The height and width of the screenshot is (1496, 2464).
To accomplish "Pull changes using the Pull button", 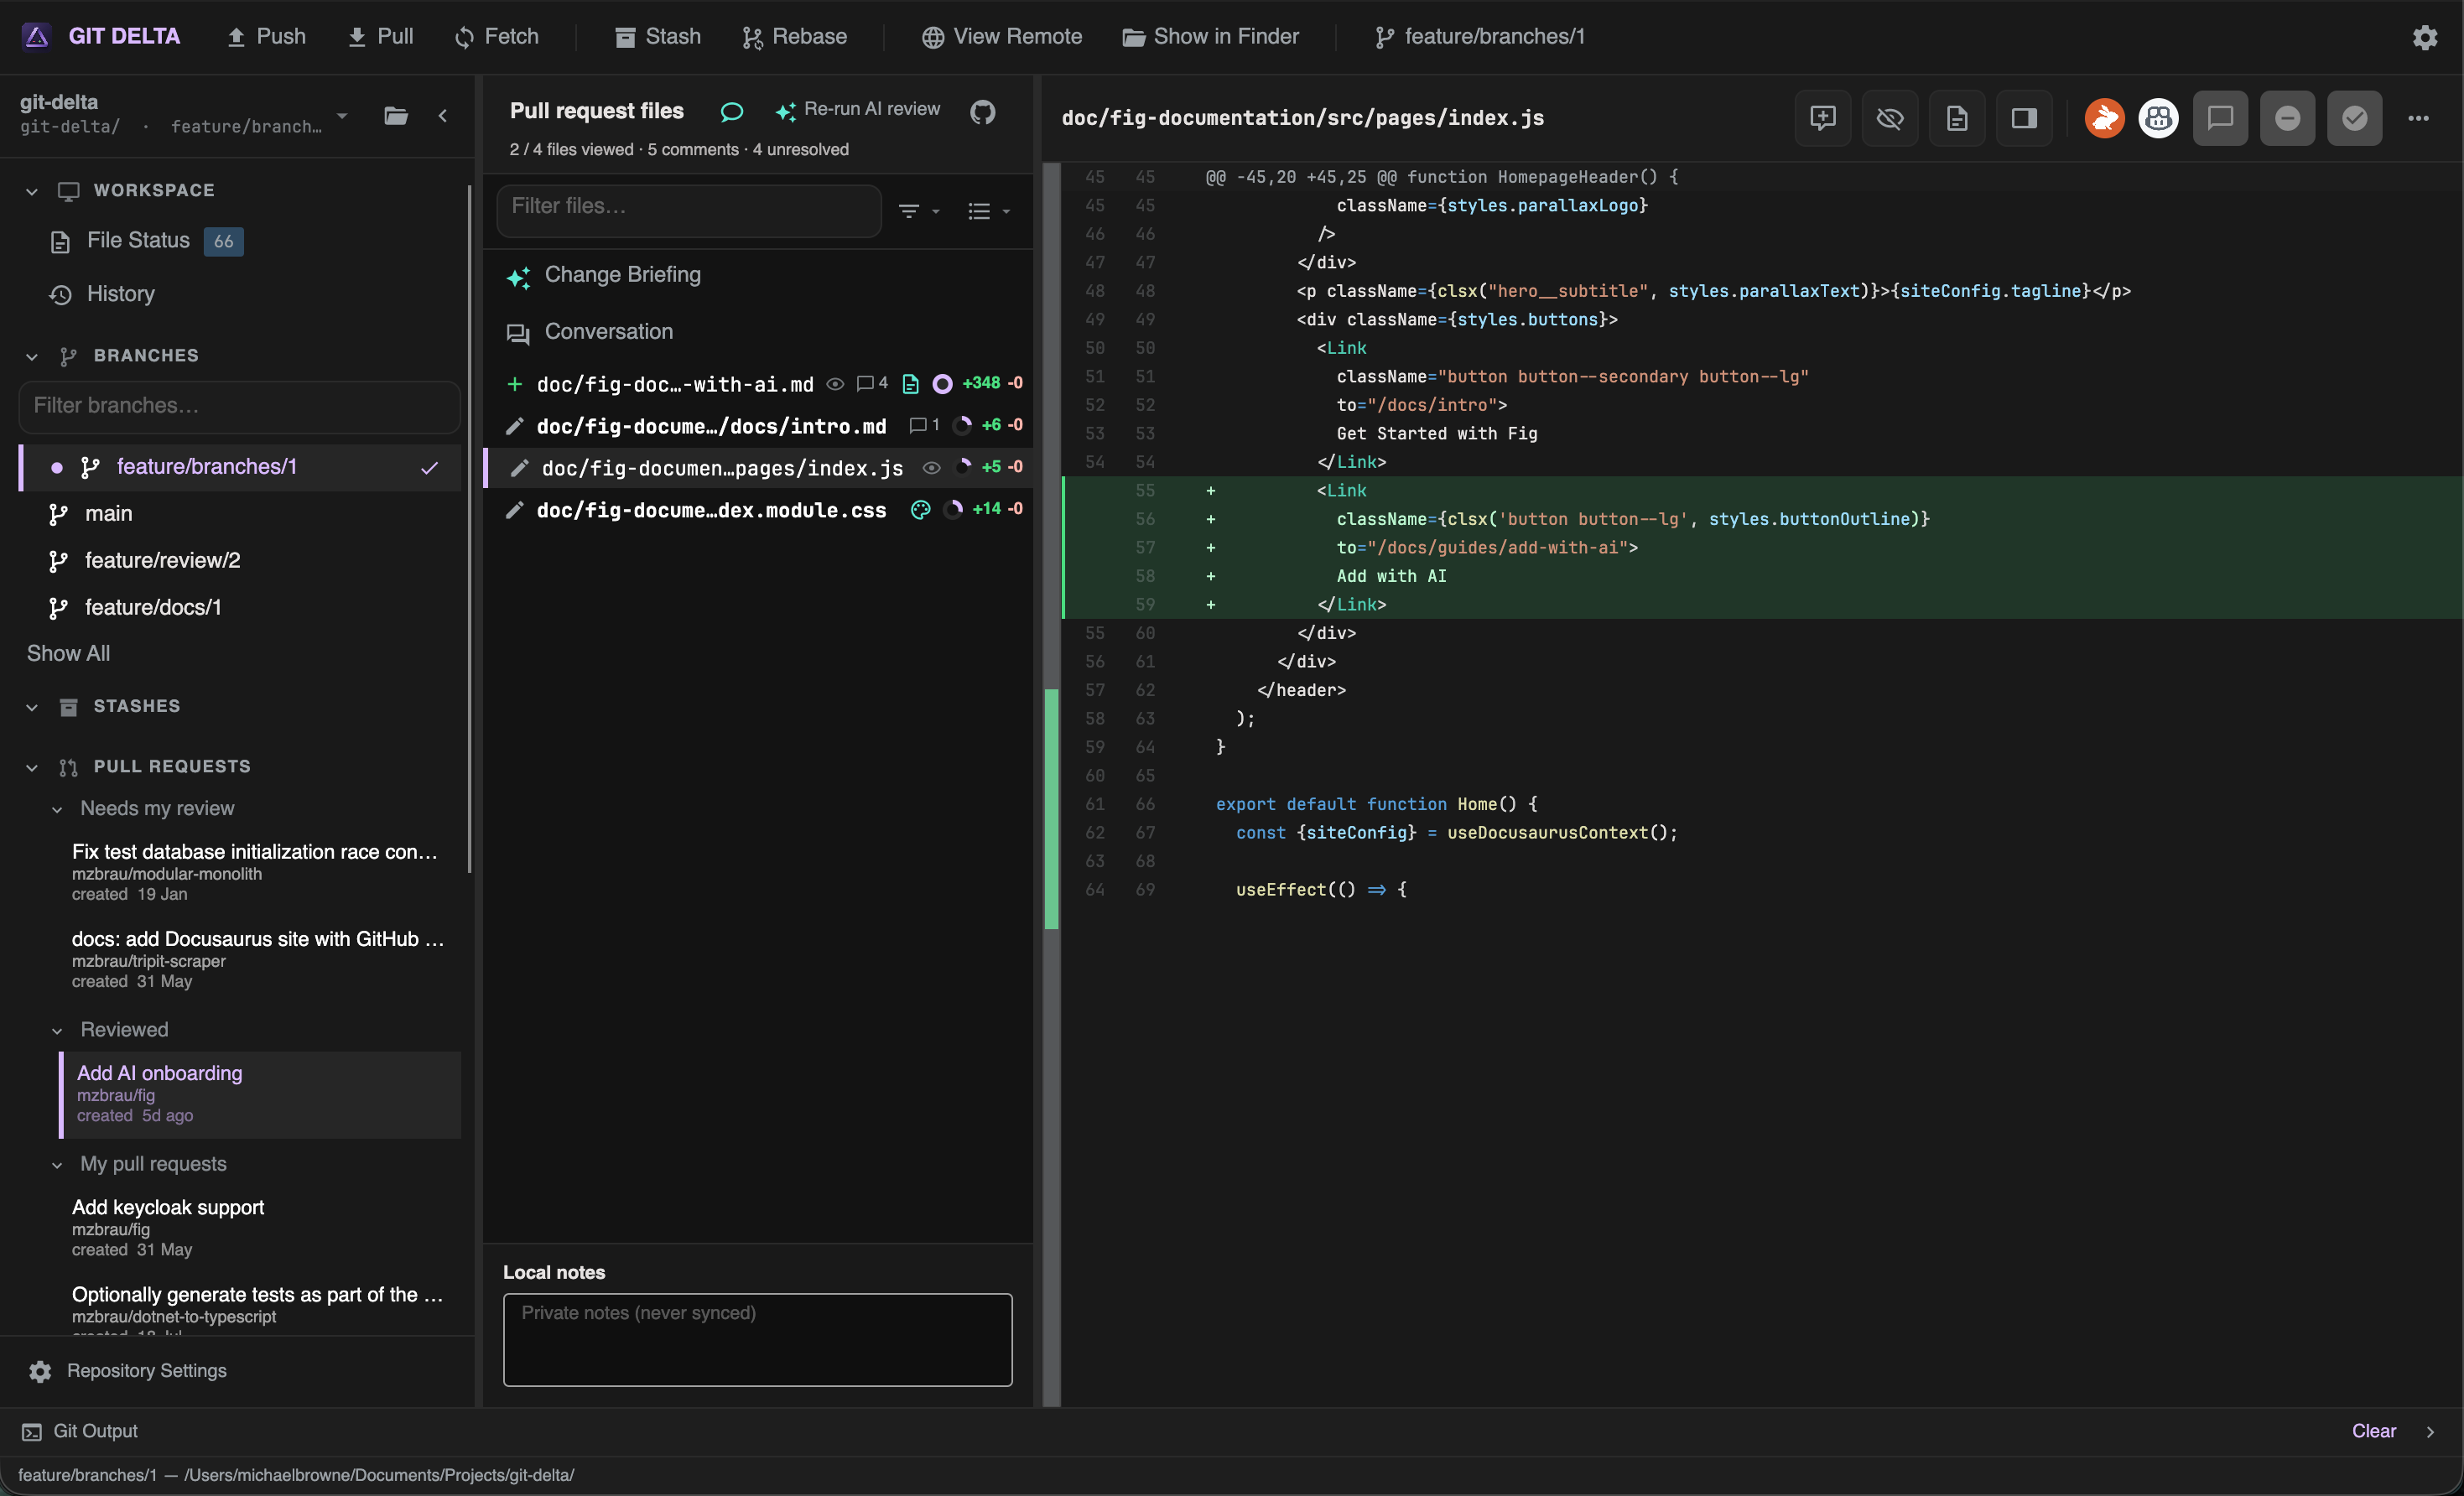I will pos(380,36).
